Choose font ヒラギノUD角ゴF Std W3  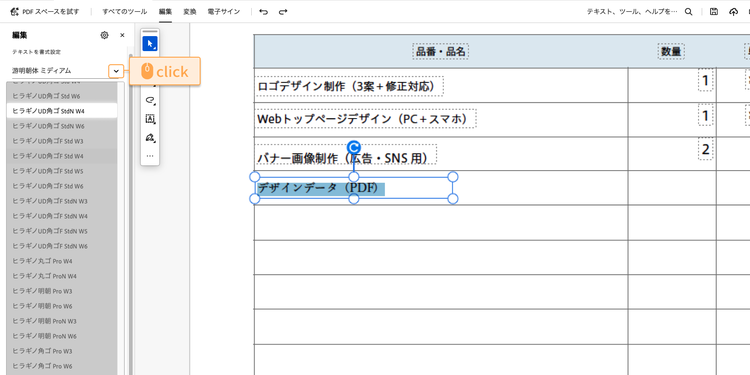[x=62, y=141]
